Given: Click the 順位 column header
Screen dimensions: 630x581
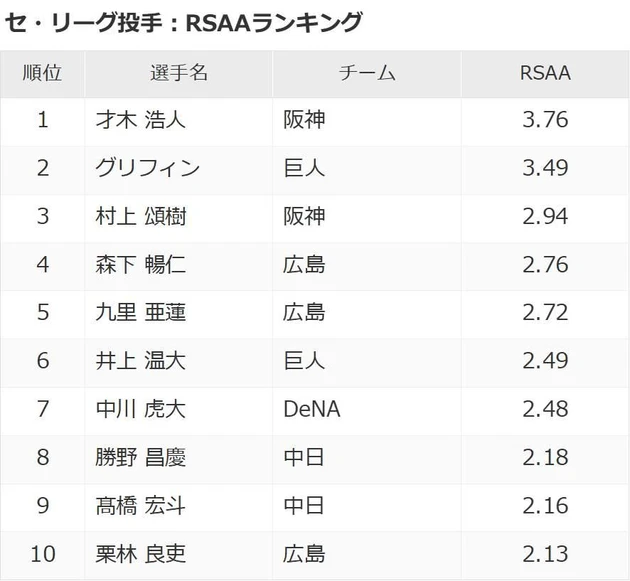Looking at the screenshot, I should [42, 73].
